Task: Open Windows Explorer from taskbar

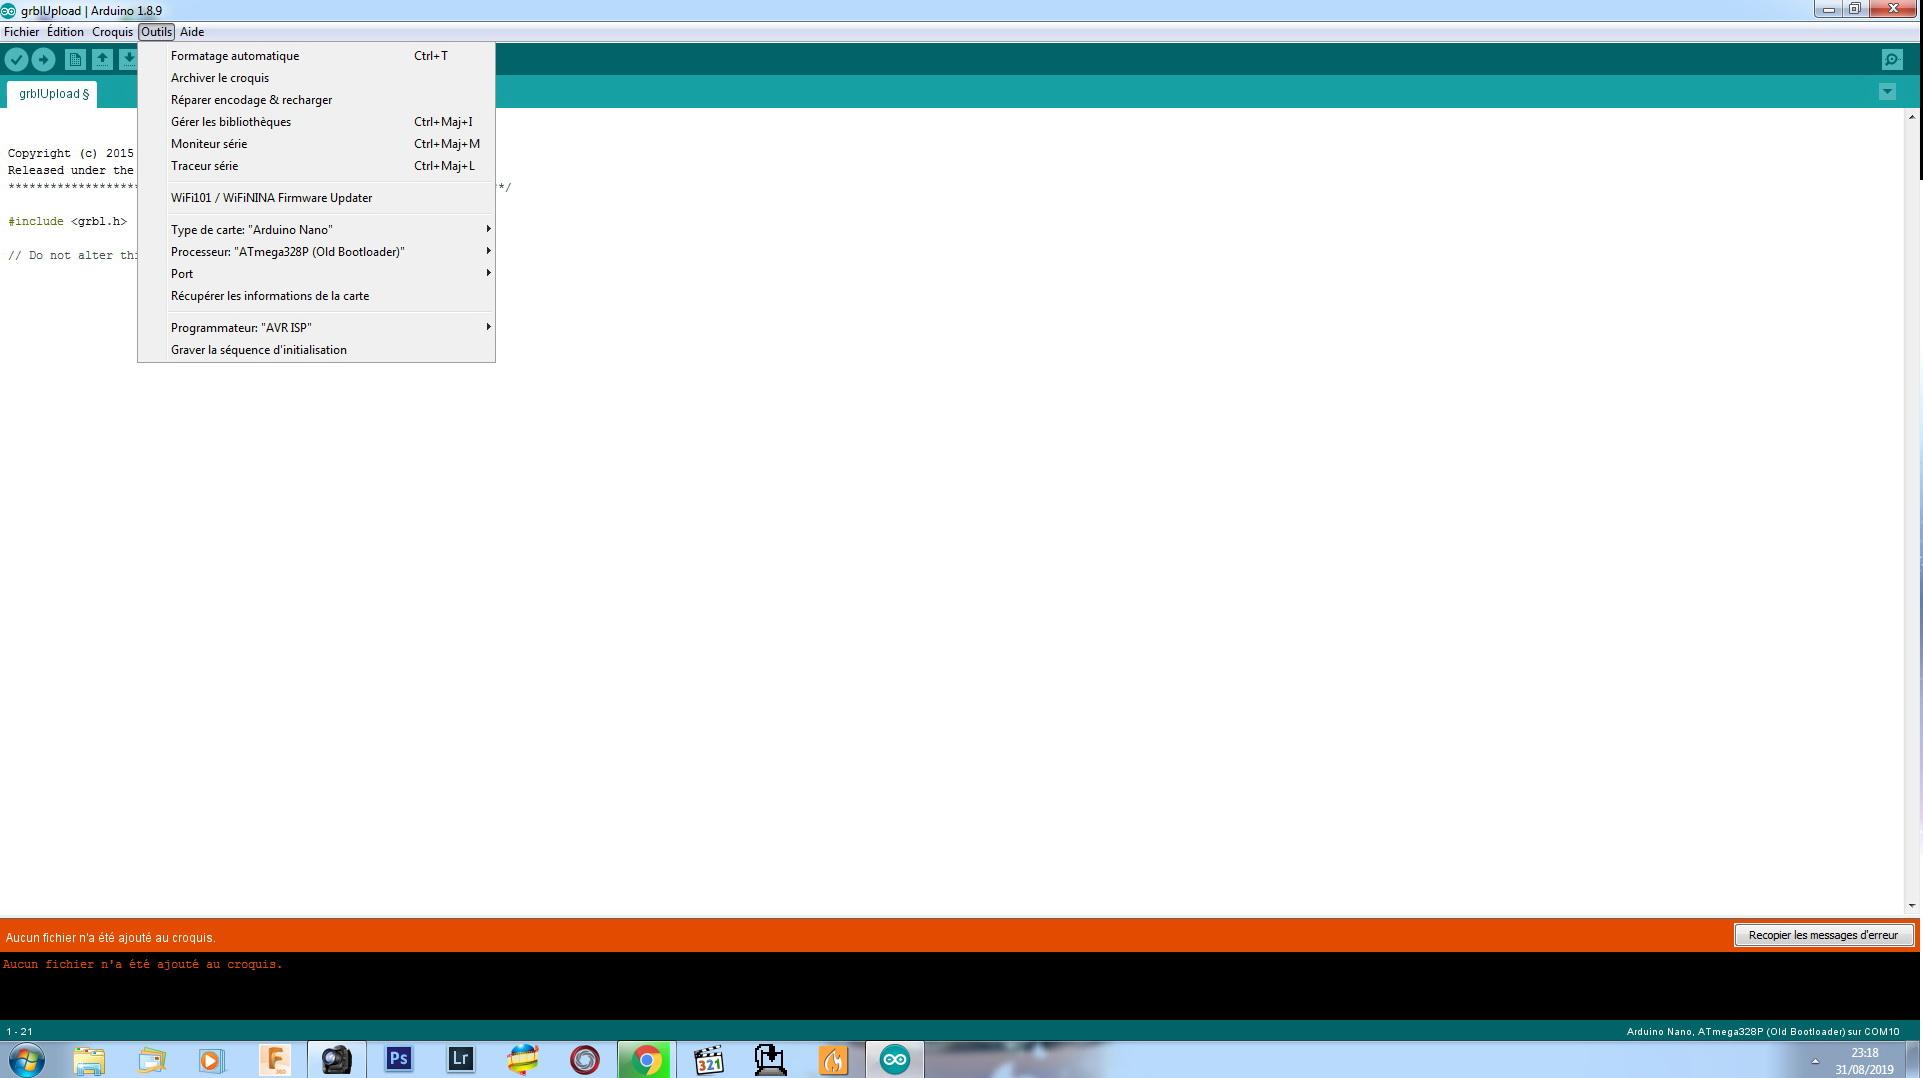Action: click(x=88, y=1060)
